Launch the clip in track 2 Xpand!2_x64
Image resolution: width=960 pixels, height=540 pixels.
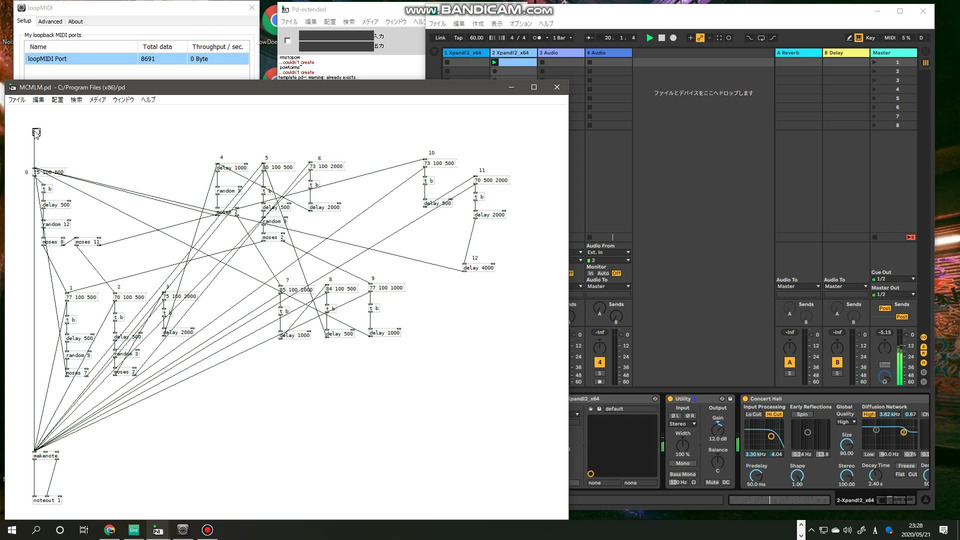(x=494, y=62)
